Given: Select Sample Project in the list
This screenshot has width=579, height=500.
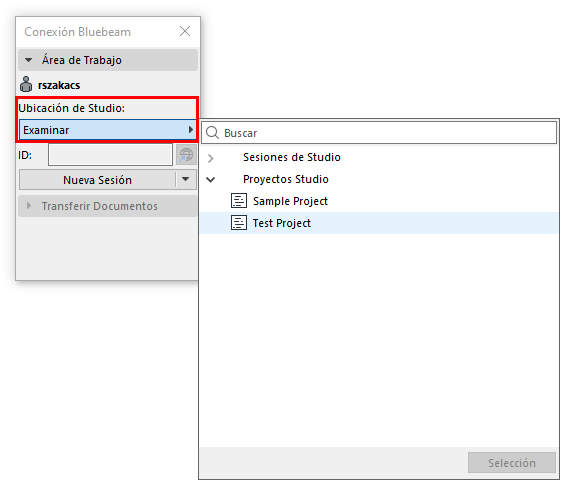Looking at the screenshot, I should click(379, 201).
